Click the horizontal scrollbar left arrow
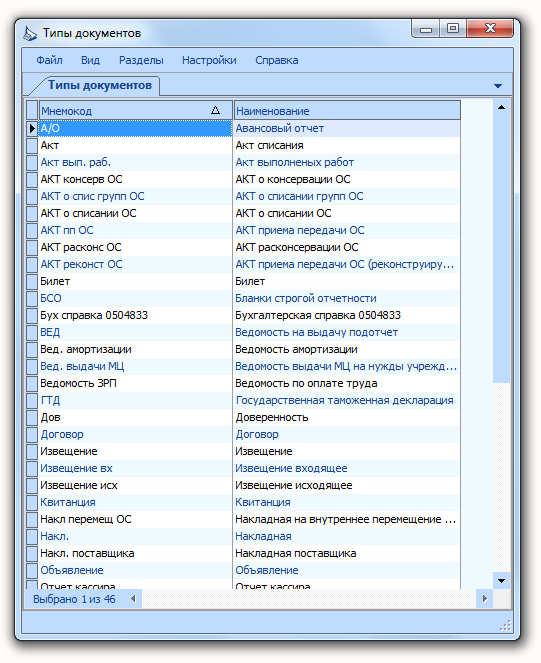This screenshot has width=541, height=663. [x=133, y=599]
